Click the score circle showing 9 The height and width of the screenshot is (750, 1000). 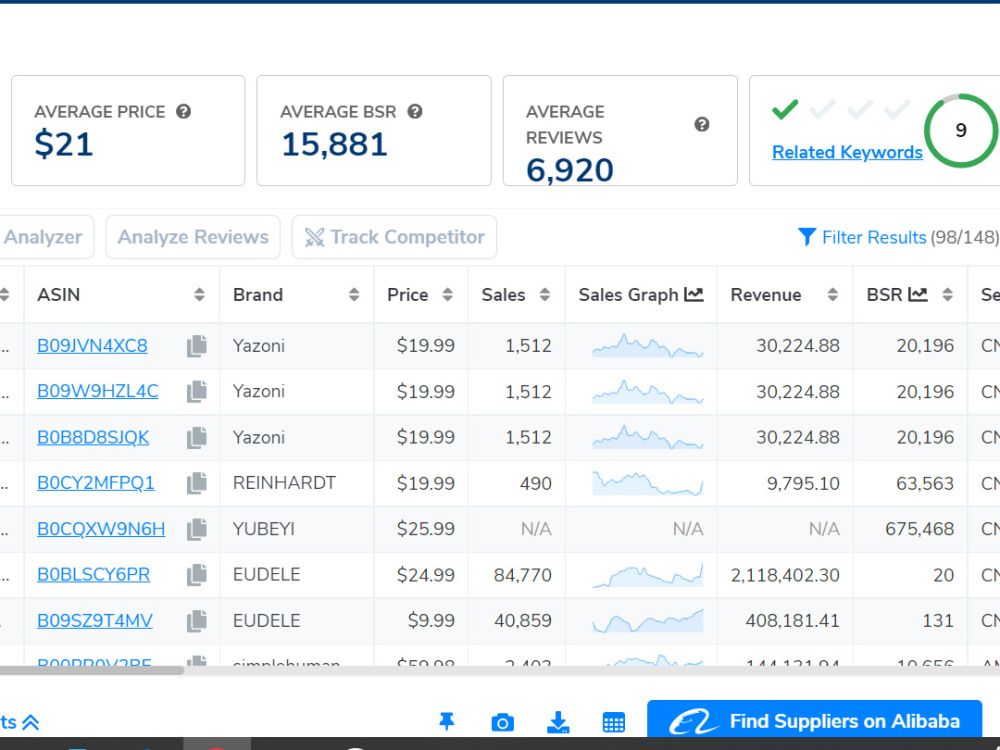[960, 131]
